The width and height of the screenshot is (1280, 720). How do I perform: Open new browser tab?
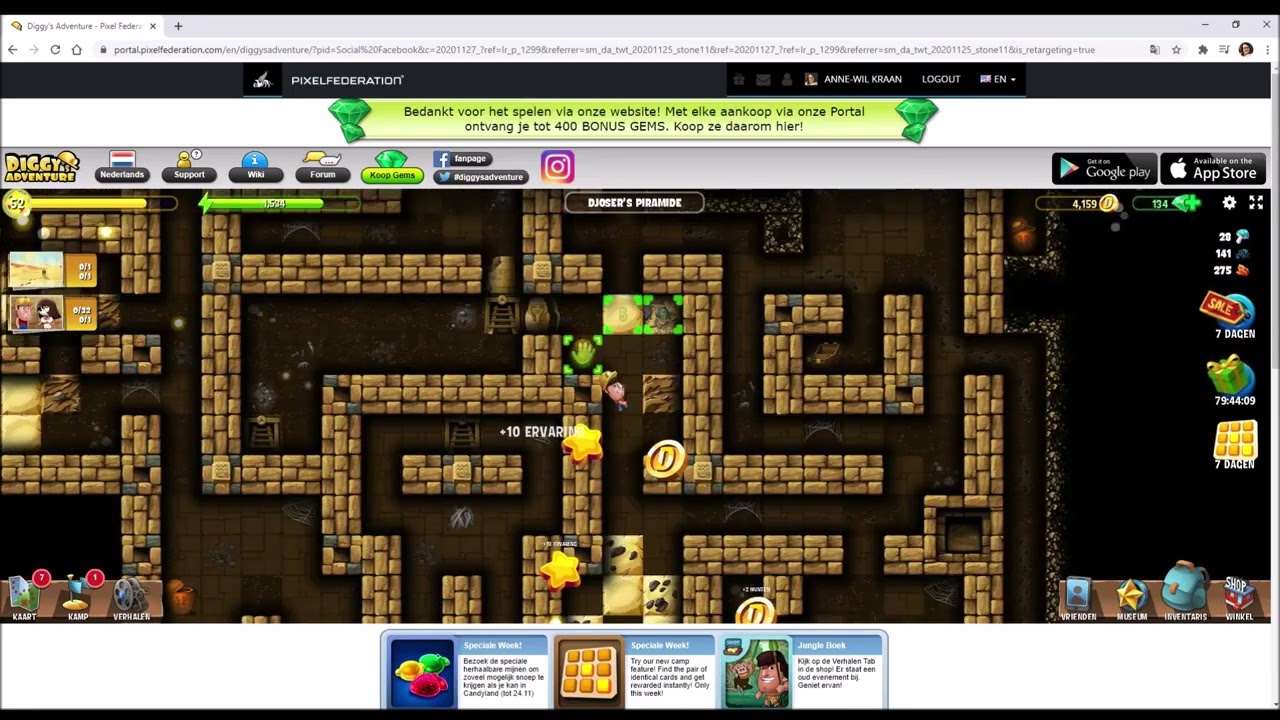(178, 26)
